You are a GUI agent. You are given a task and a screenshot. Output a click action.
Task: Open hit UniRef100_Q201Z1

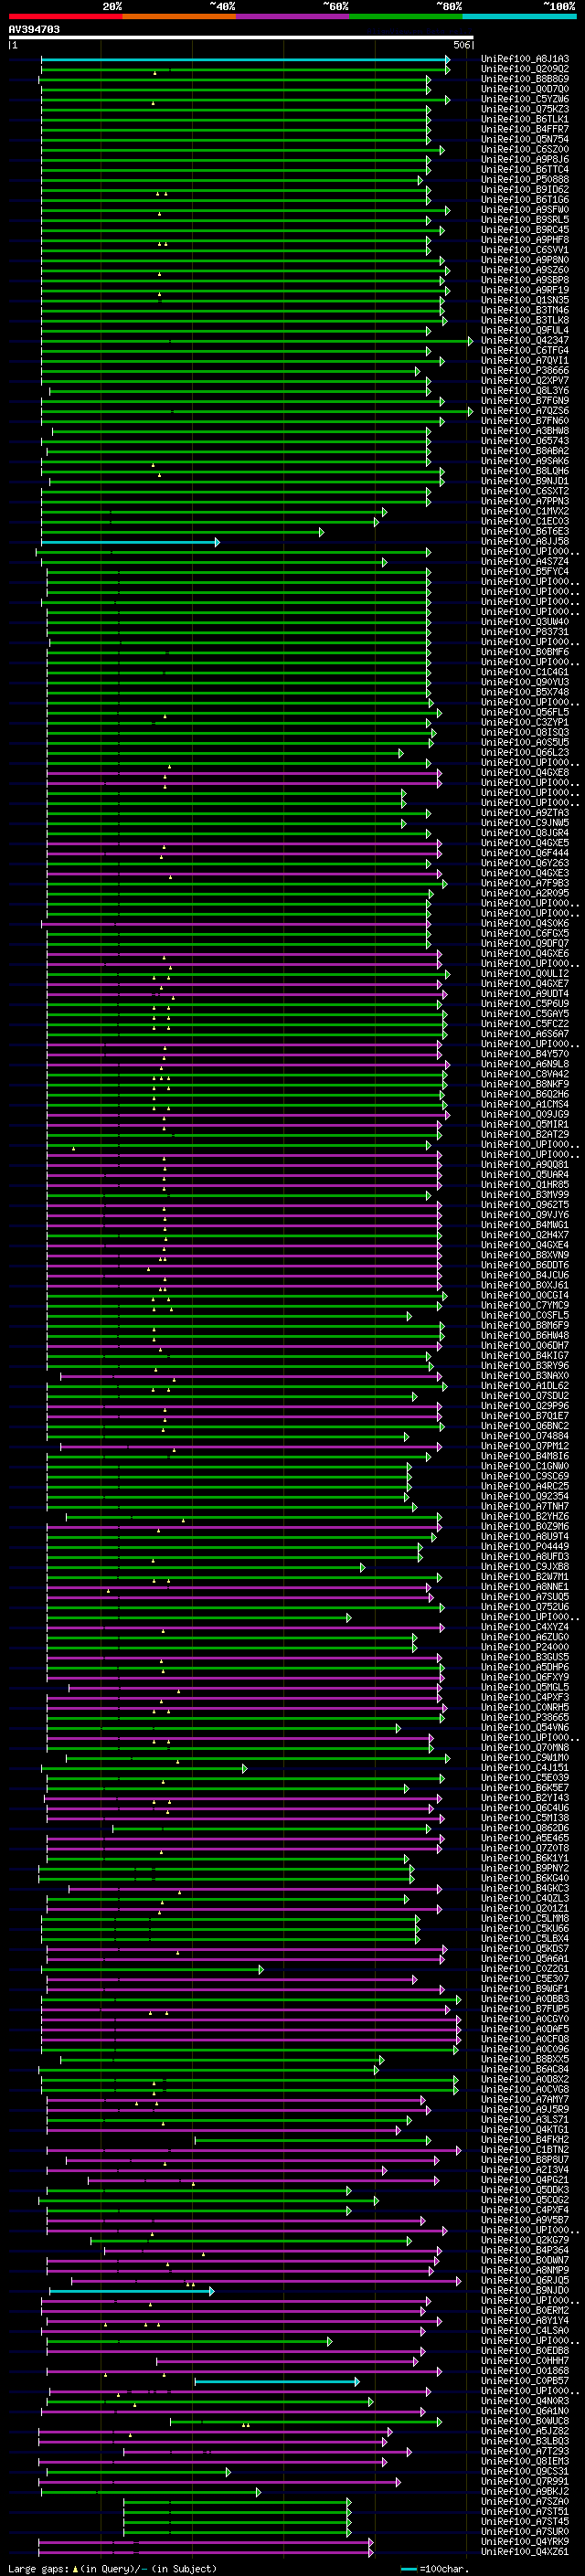tap(525, 1908)
